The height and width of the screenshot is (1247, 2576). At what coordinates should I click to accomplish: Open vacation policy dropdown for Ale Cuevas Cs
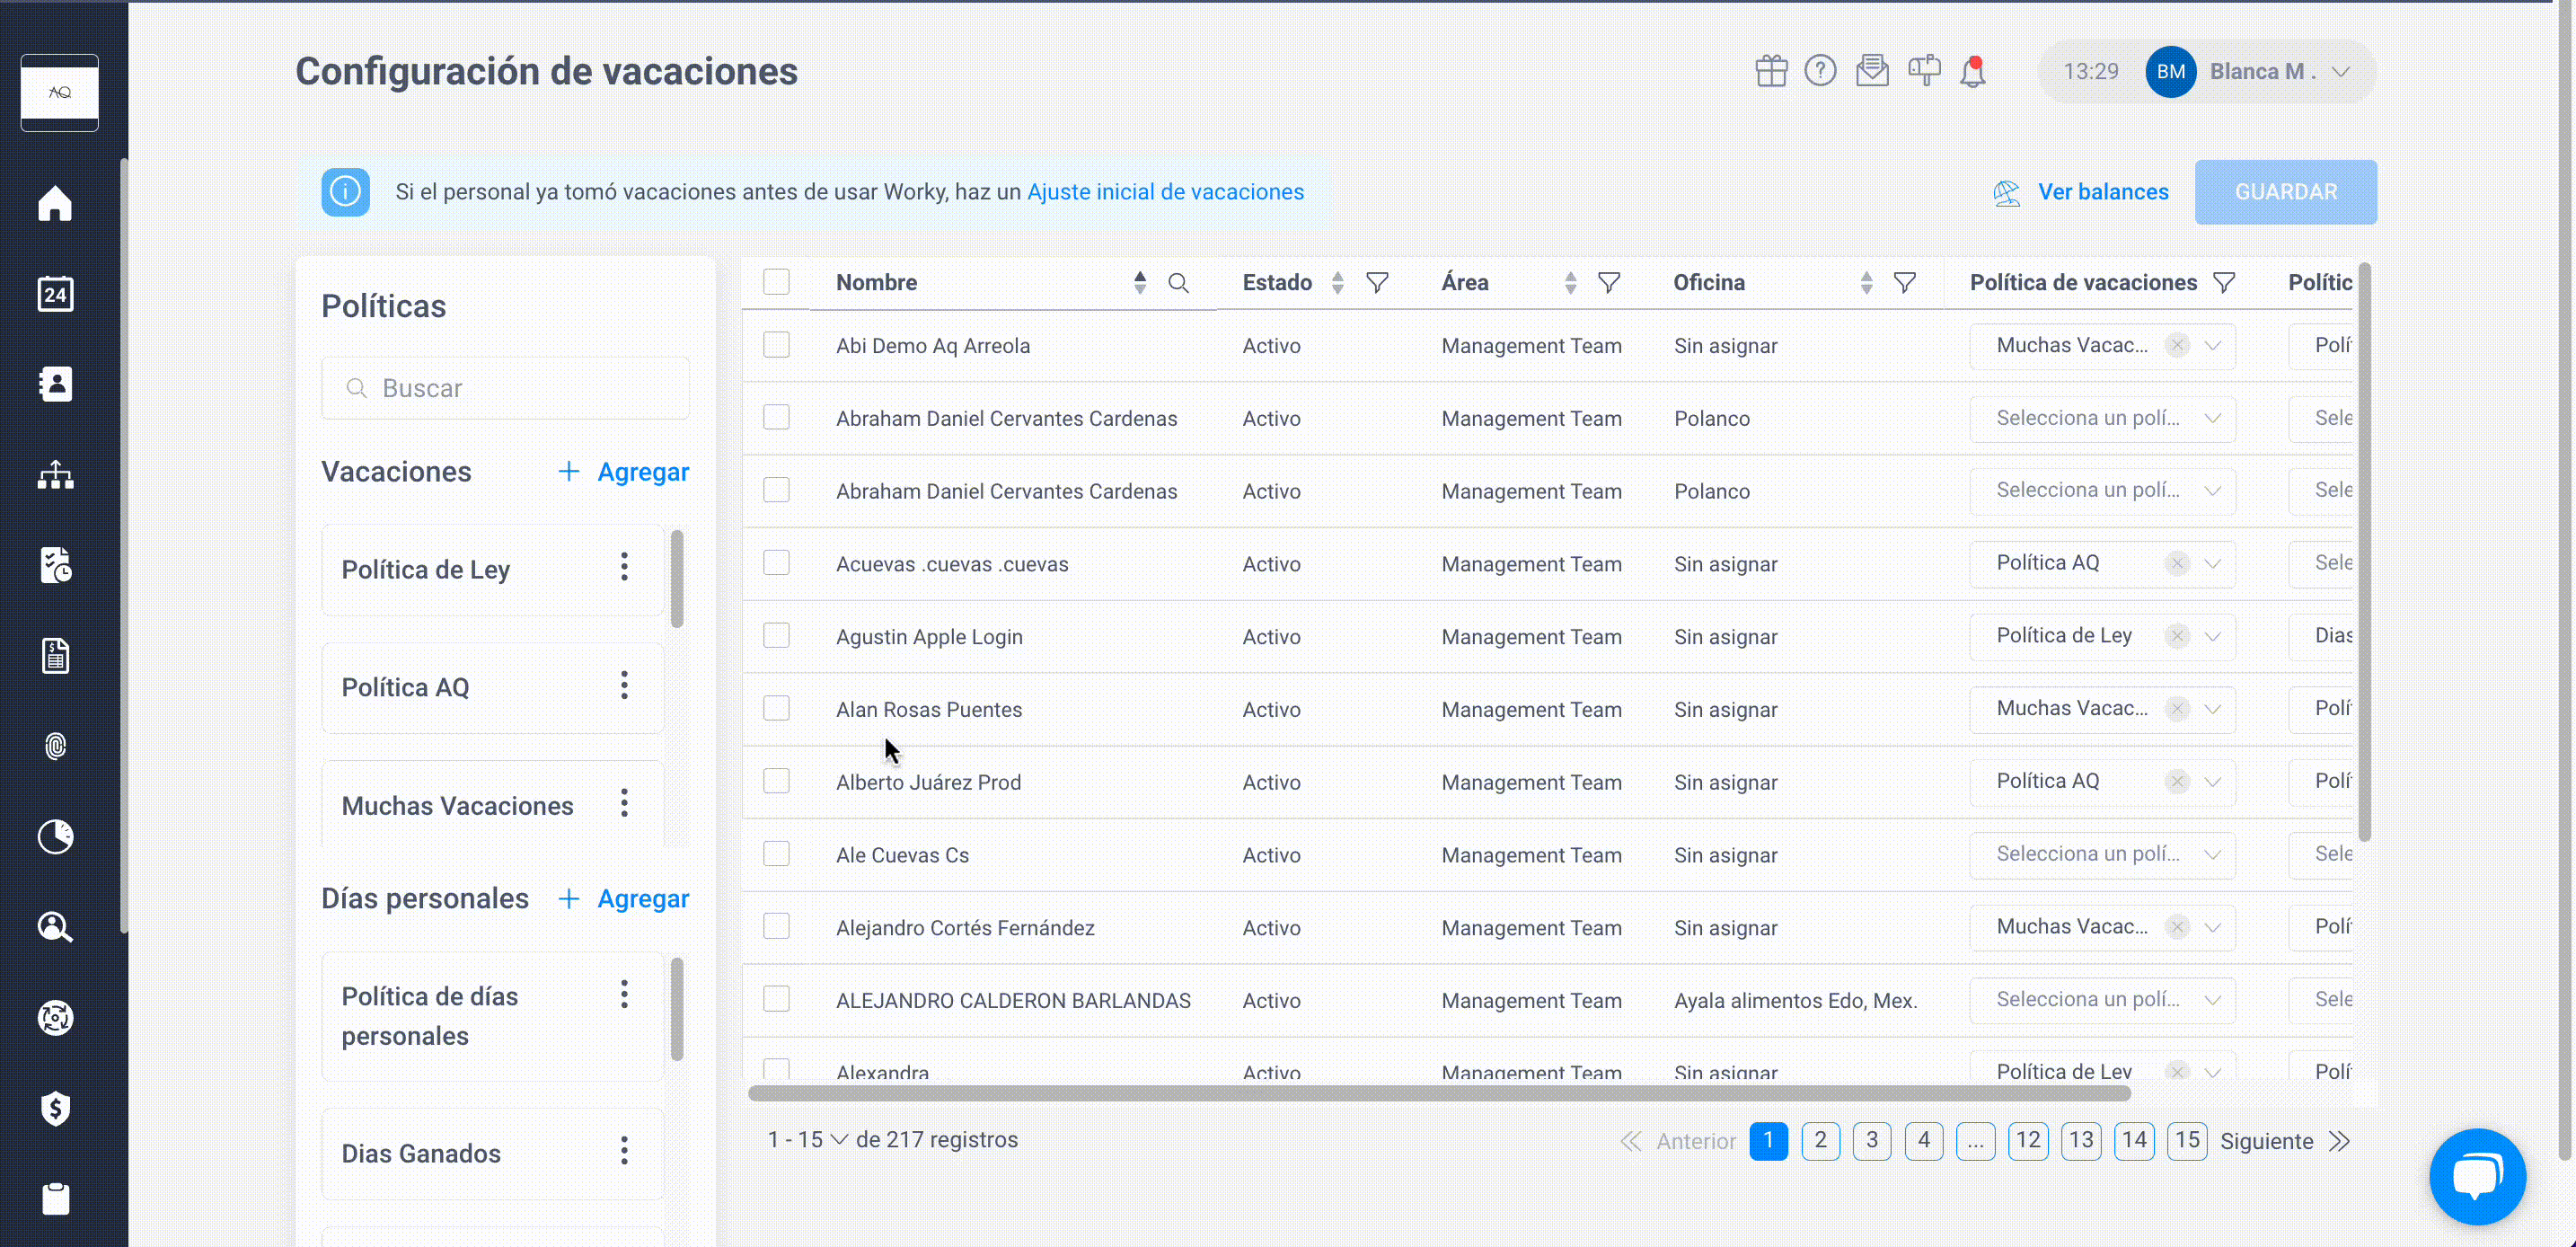pos(2102,854)
